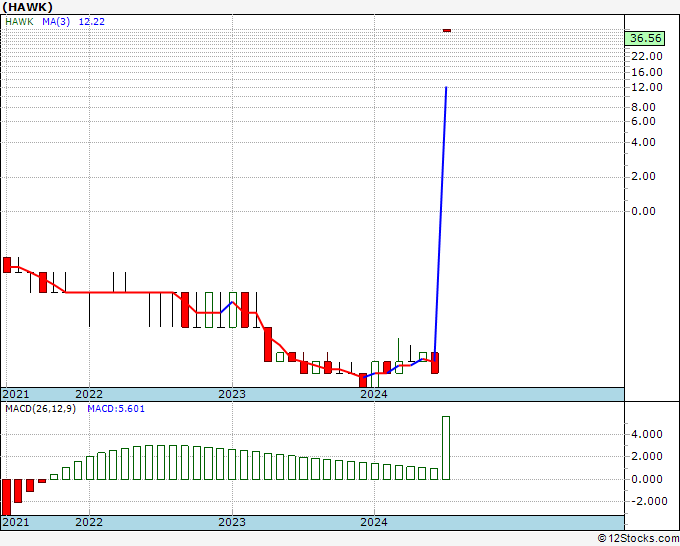Click the 2021 label on price chart axis

[x=16, y=394]
